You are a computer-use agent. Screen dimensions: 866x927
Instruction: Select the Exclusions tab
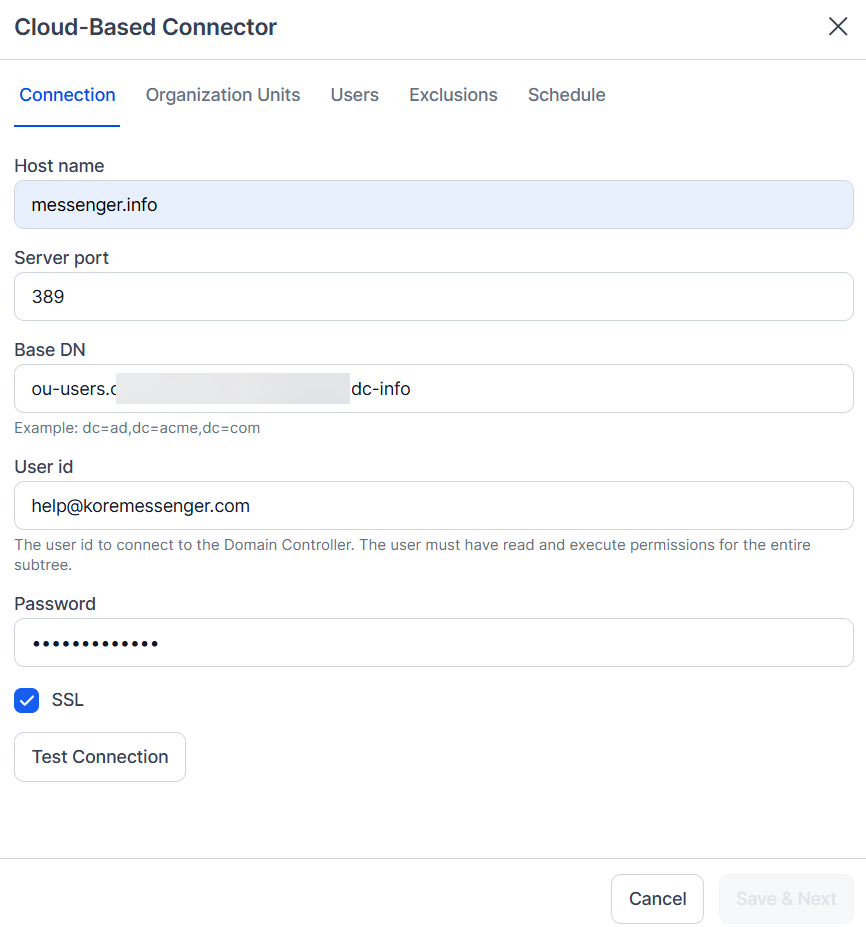pos(453,95)
